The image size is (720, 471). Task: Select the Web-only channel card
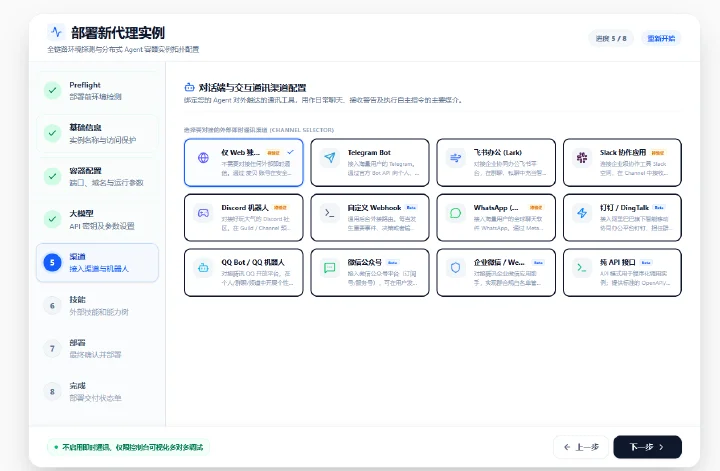tap(244, 163)
